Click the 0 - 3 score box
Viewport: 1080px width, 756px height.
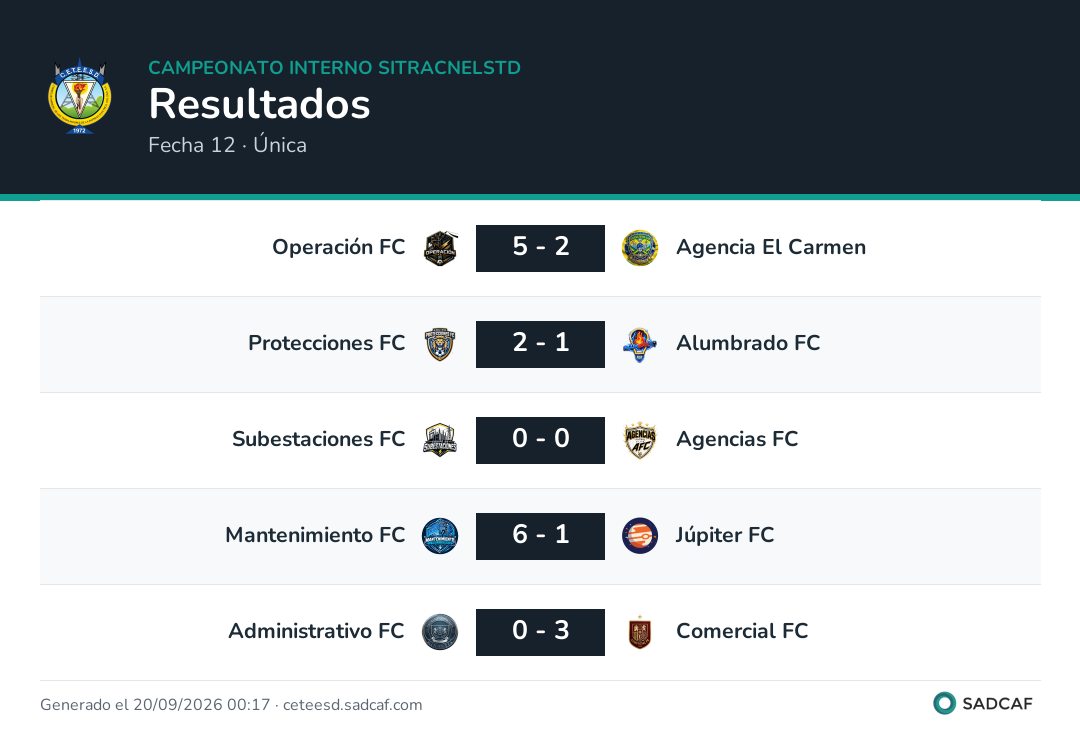(x=541, y=632)
